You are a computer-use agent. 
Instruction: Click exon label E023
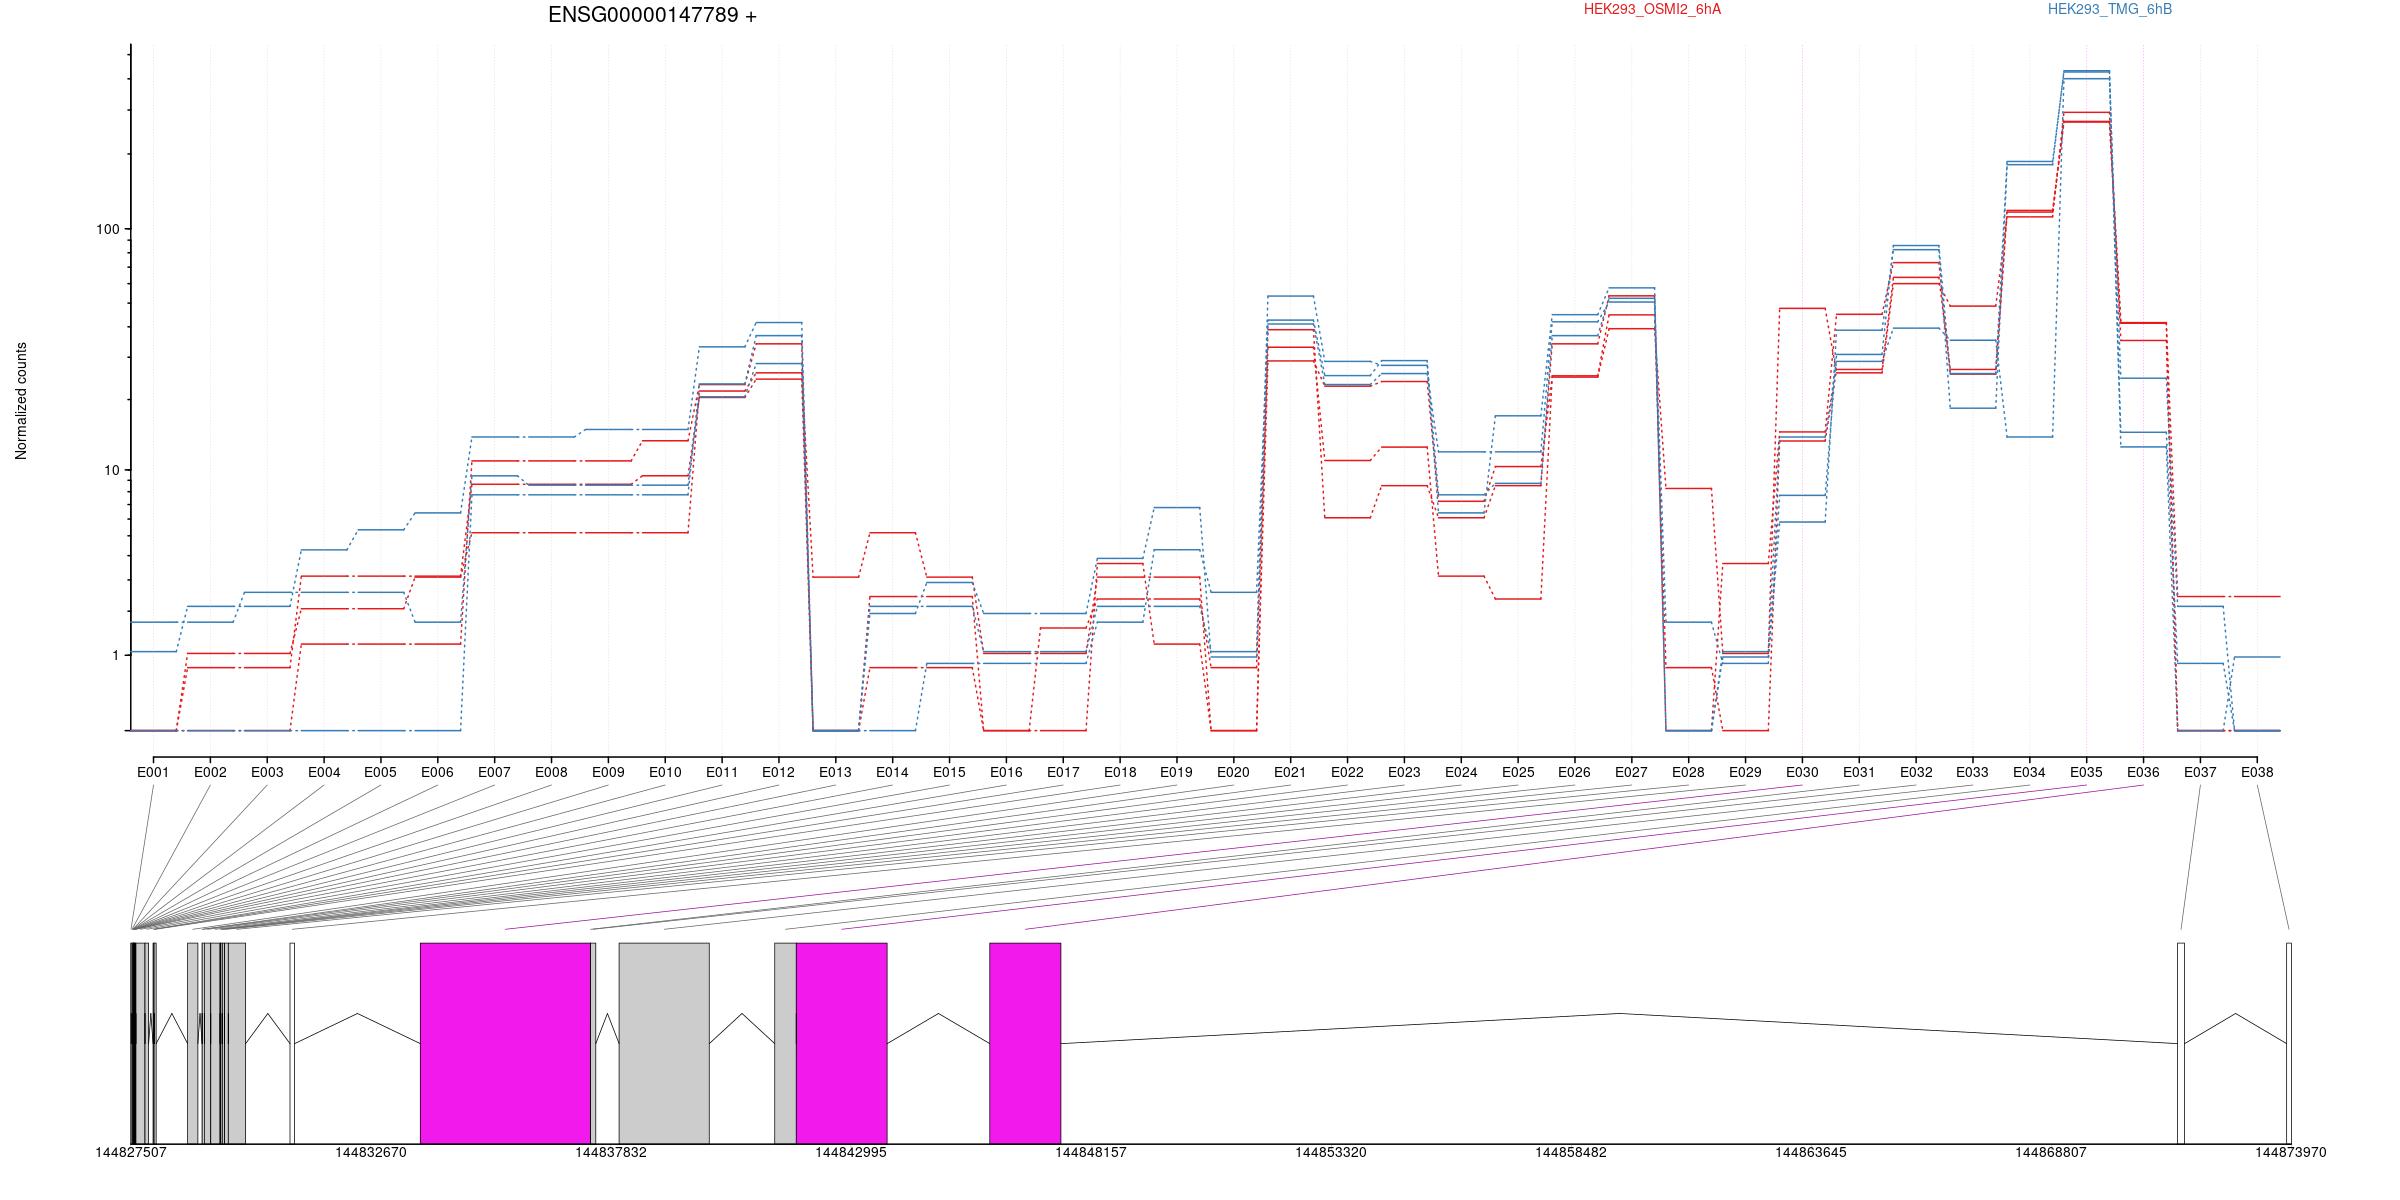click(x=1404, y=772)
